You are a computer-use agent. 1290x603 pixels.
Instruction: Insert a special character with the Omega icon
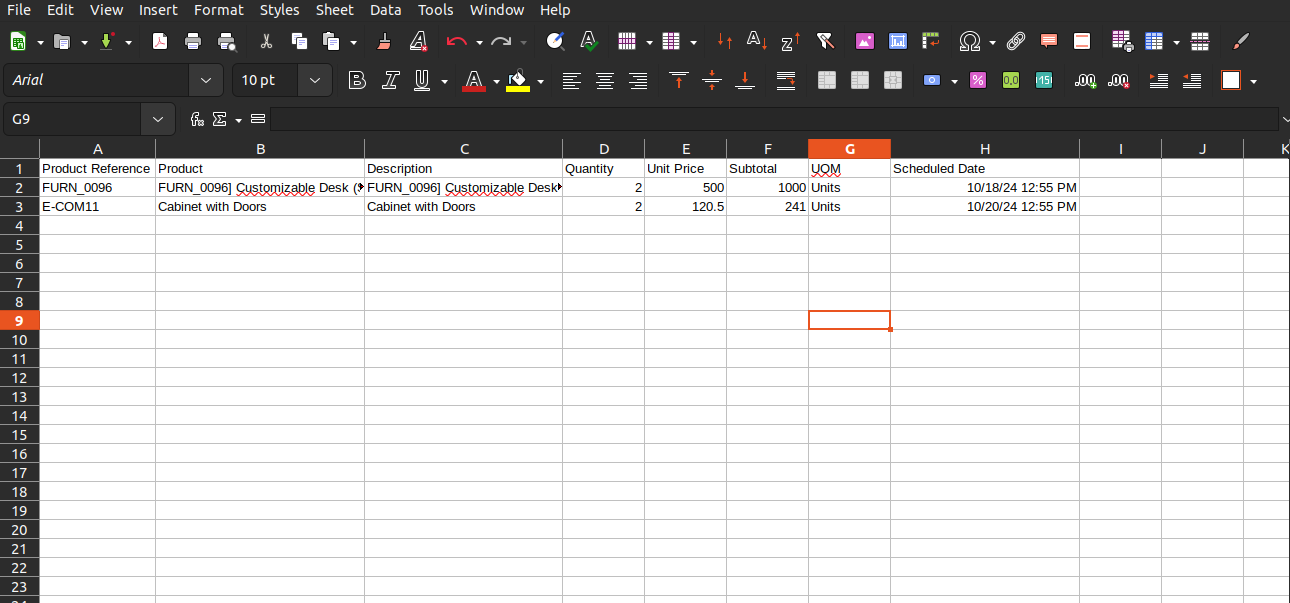click(969, 42)
